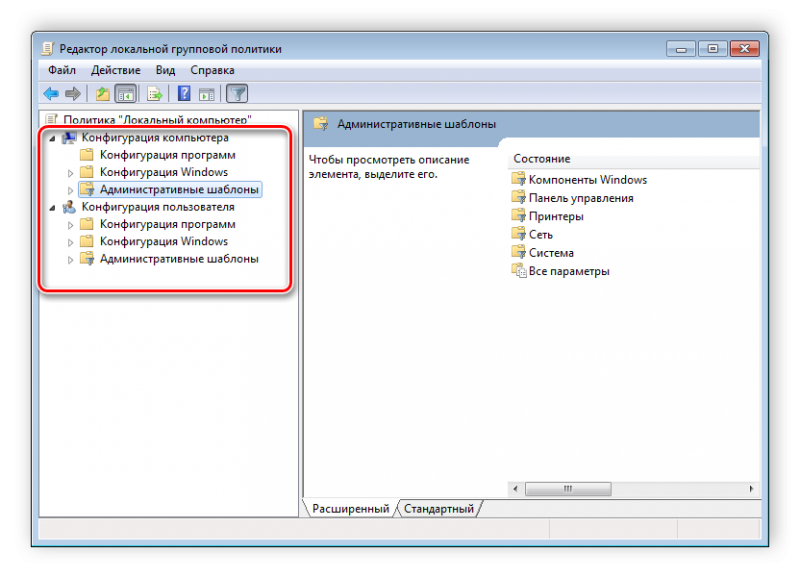Select the Конфигурация пользователя tree item
800x578 pixels.
[x=158, y=207]
